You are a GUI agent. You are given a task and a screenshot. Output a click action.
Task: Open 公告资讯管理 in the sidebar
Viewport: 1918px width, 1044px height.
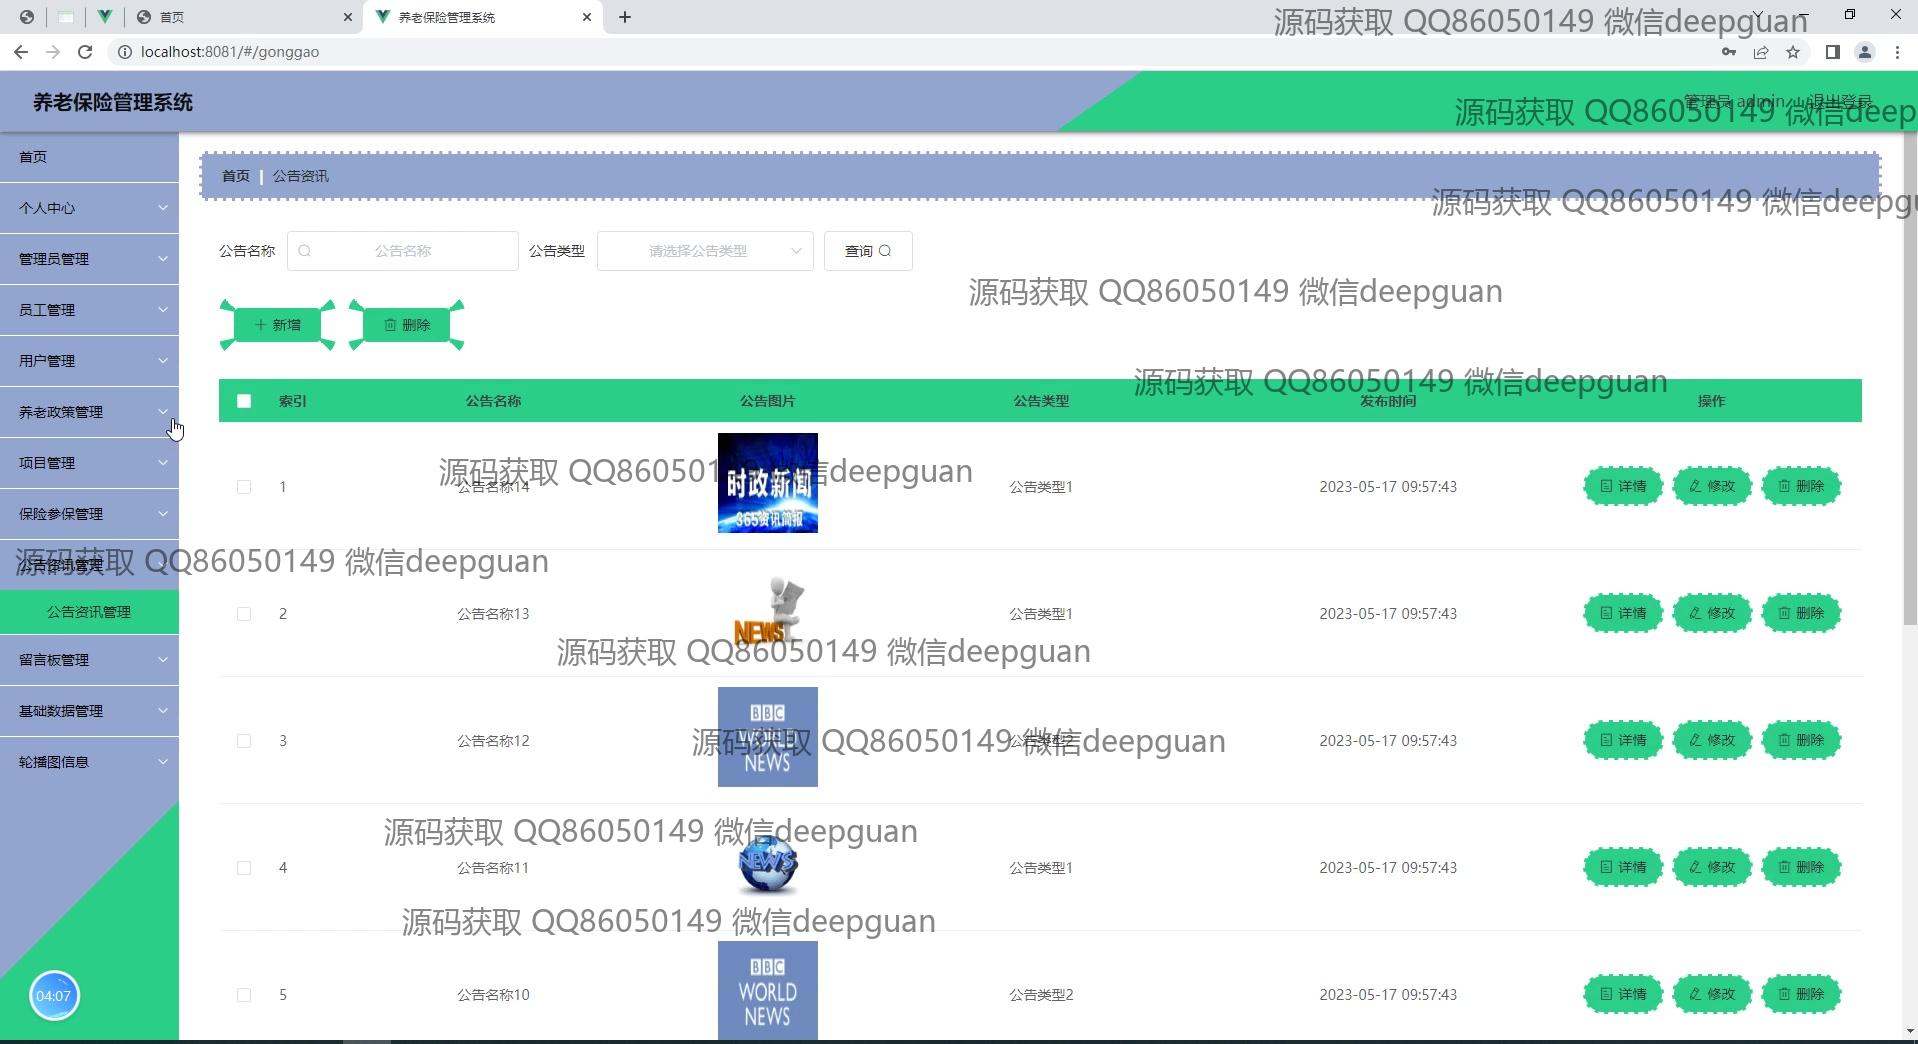pyautogui.click(x=89, y=612)
